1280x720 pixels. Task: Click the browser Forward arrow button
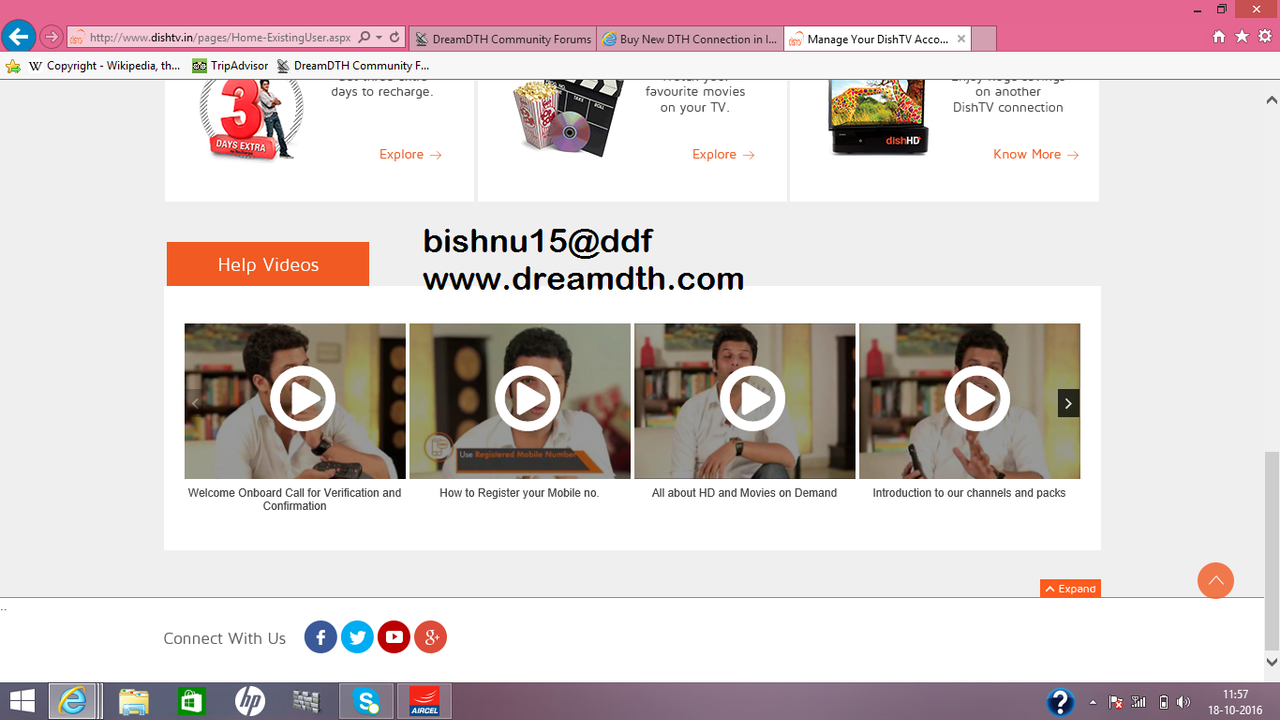(x=51, y=38)
